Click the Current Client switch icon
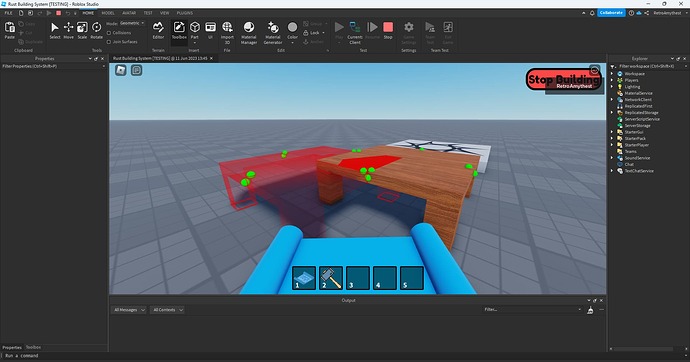The image size is (690, 362). (355, 28)
